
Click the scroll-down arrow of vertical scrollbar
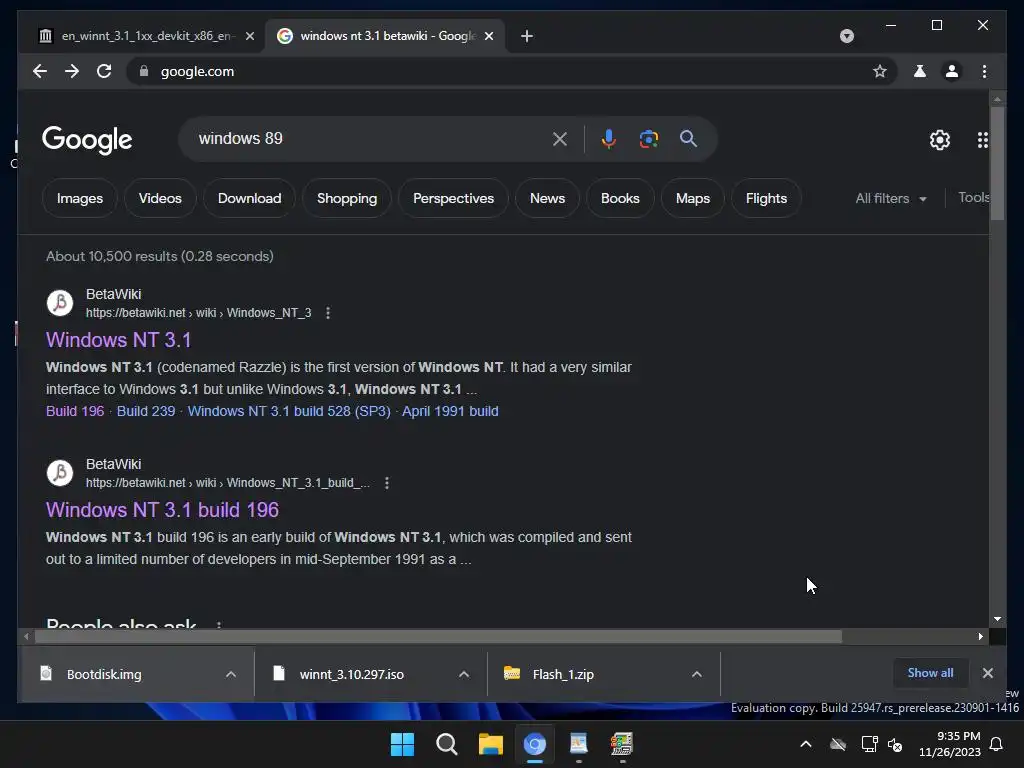[997, 618]
